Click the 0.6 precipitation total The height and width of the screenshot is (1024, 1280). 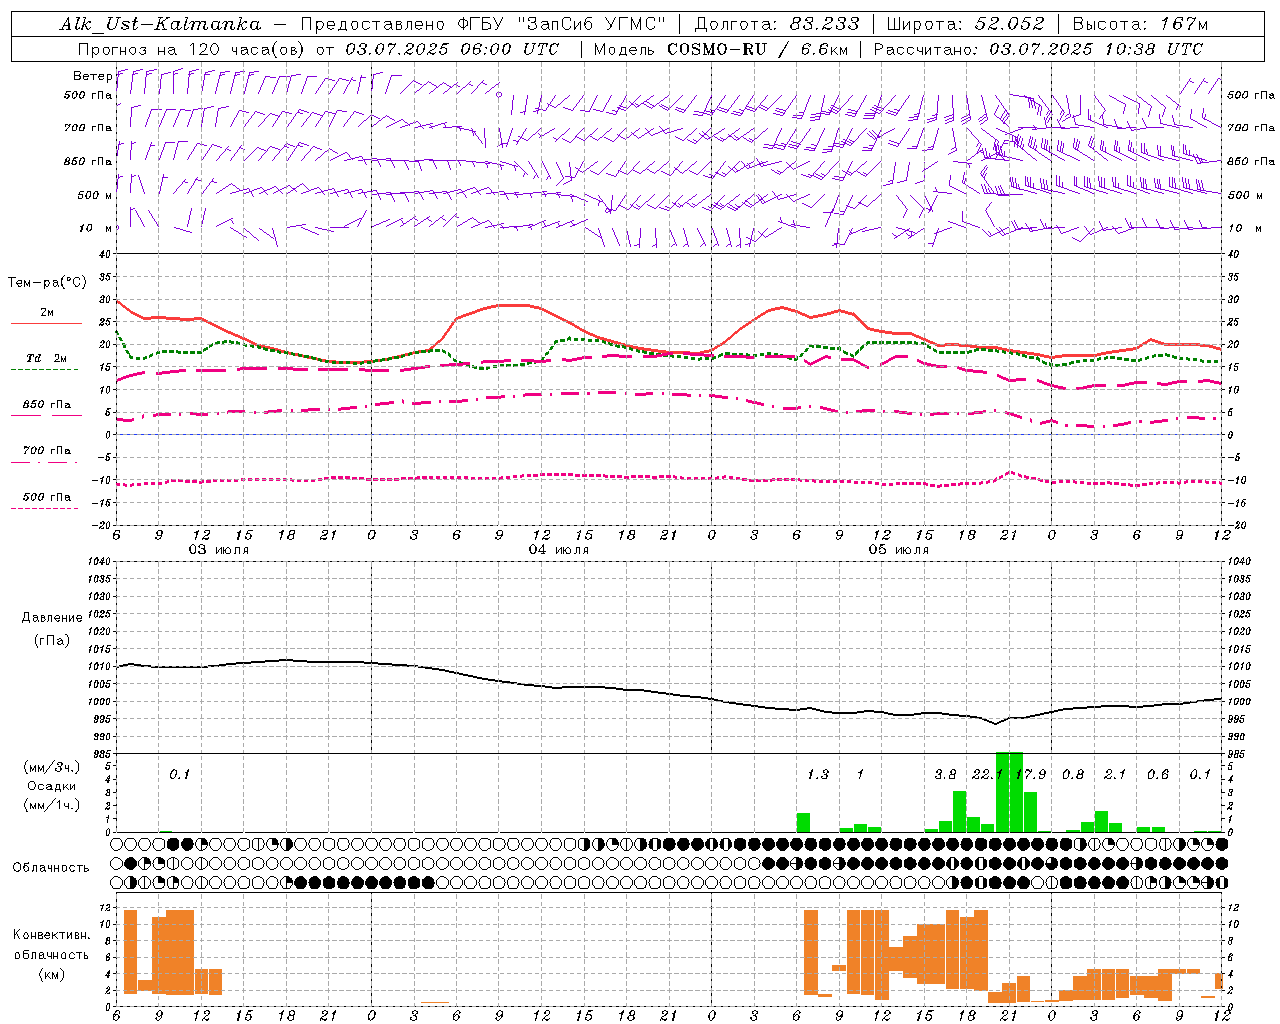pos(1158,775)
